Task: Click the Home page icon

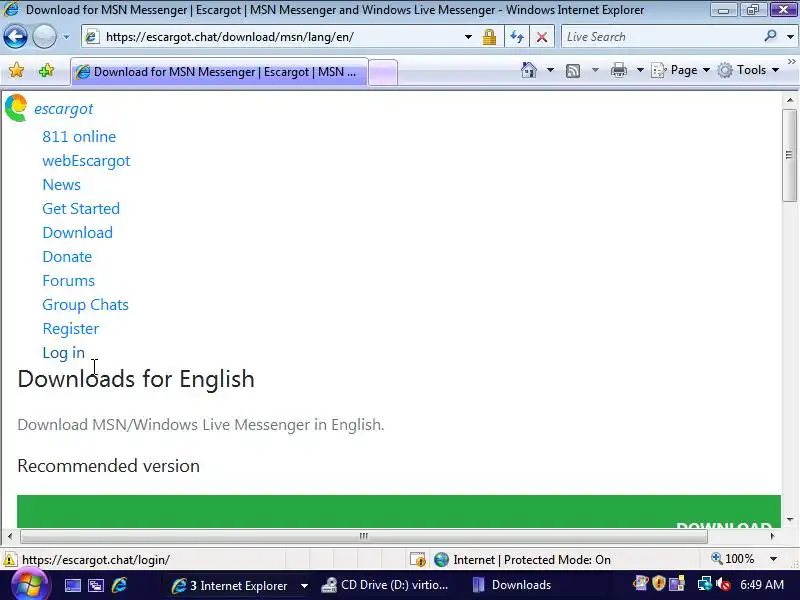Action: point(529,70)
